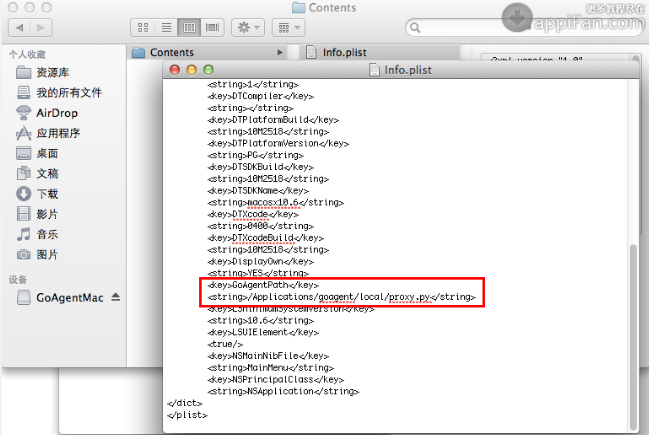Click the PG string line
Viewport: 649px width, 435px height.
[x=255, y=155]
